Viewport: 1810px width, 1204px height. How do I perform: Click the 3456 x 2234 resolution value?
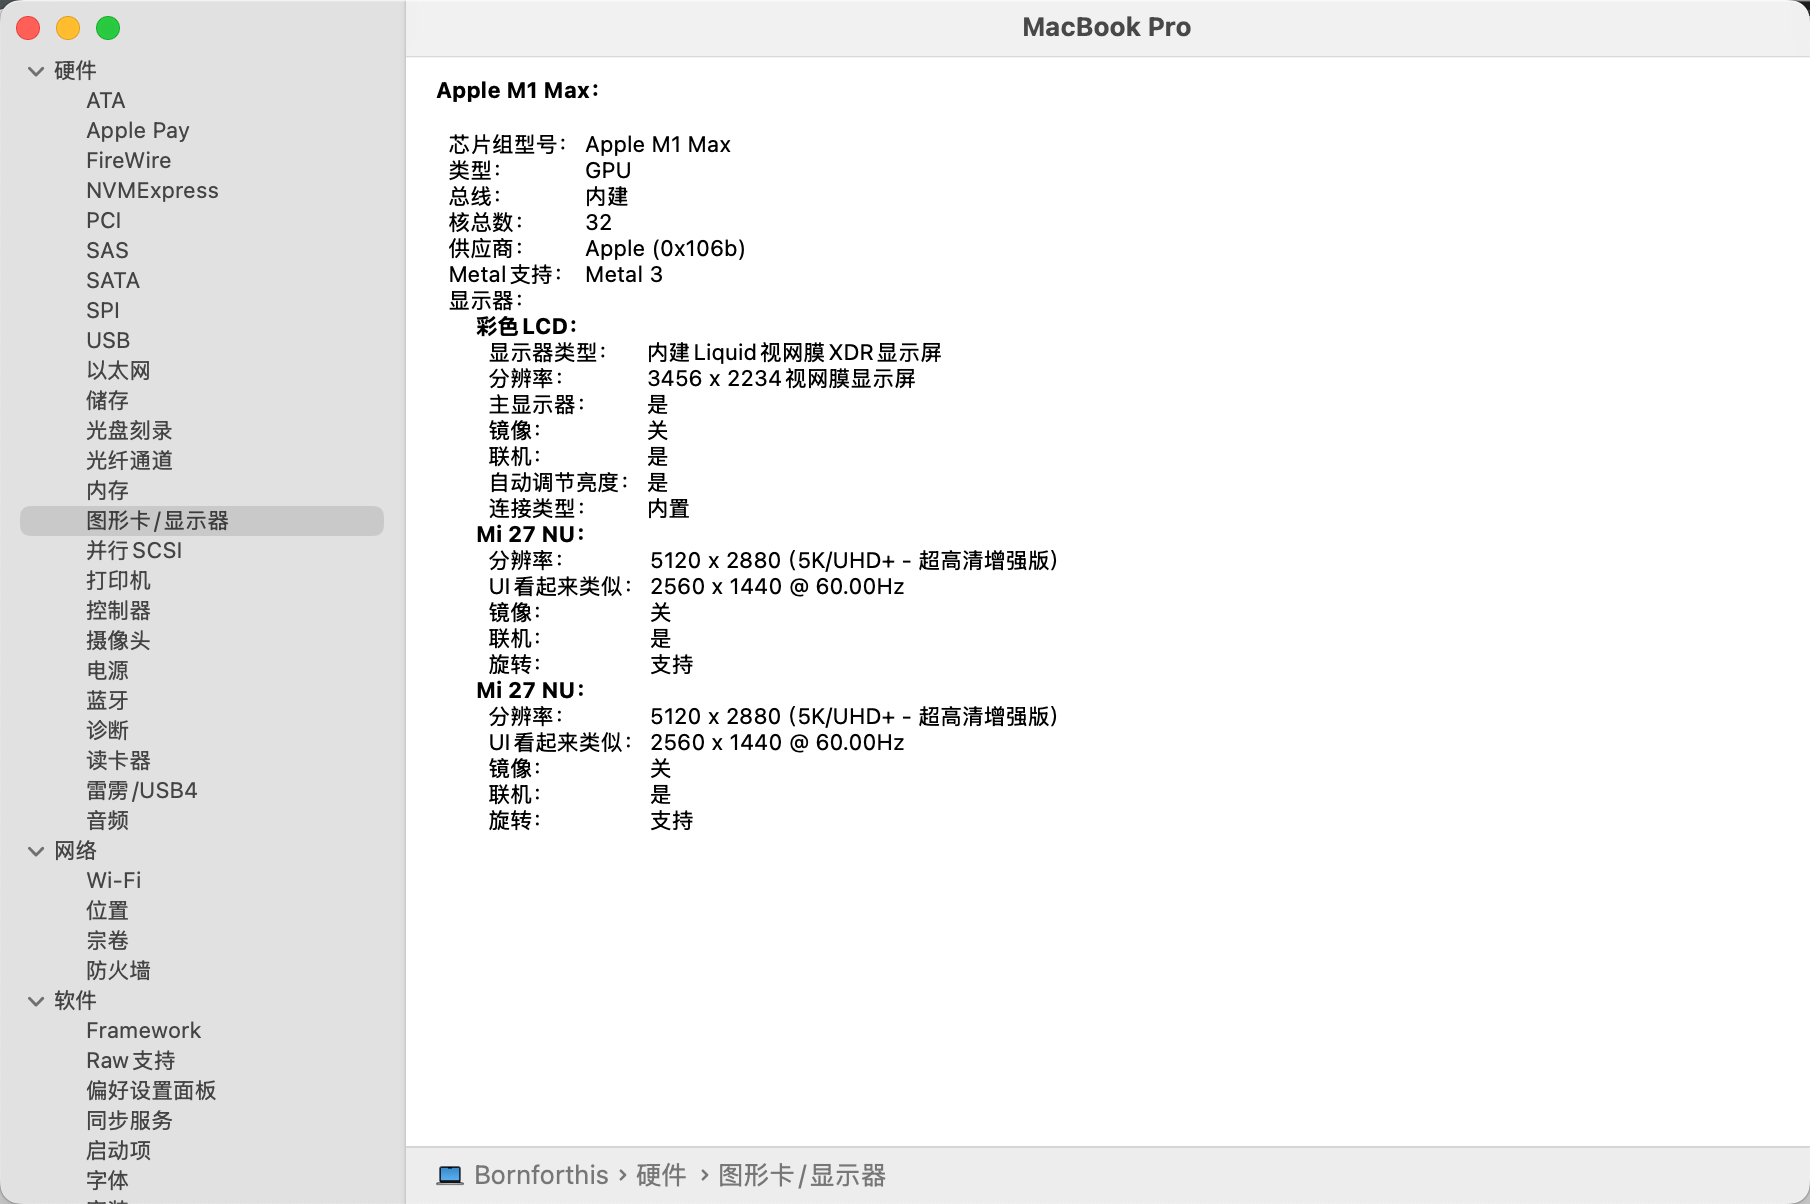click(x=781, y=379)
